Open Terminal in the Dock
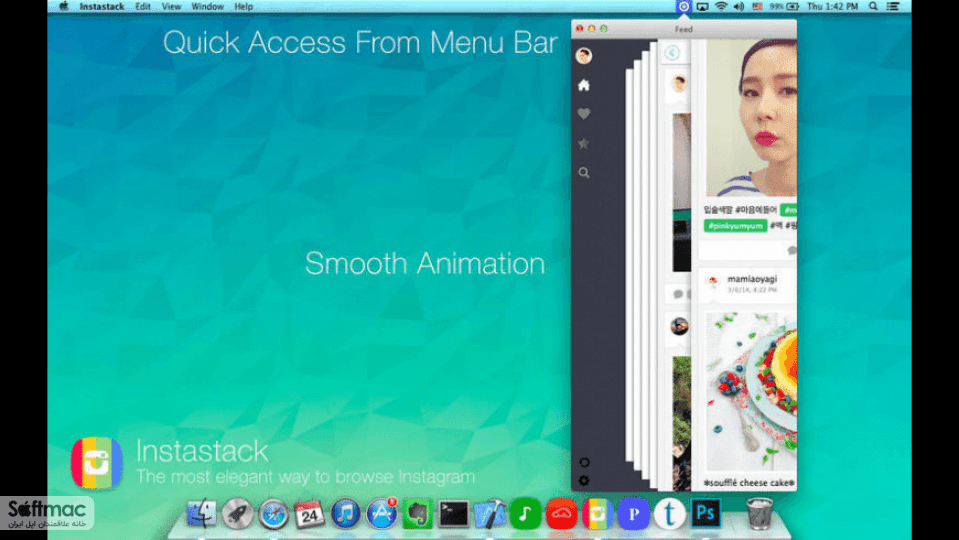Viewport: 959px width, 540px height. pyautogui.click(x=454, y=514)
